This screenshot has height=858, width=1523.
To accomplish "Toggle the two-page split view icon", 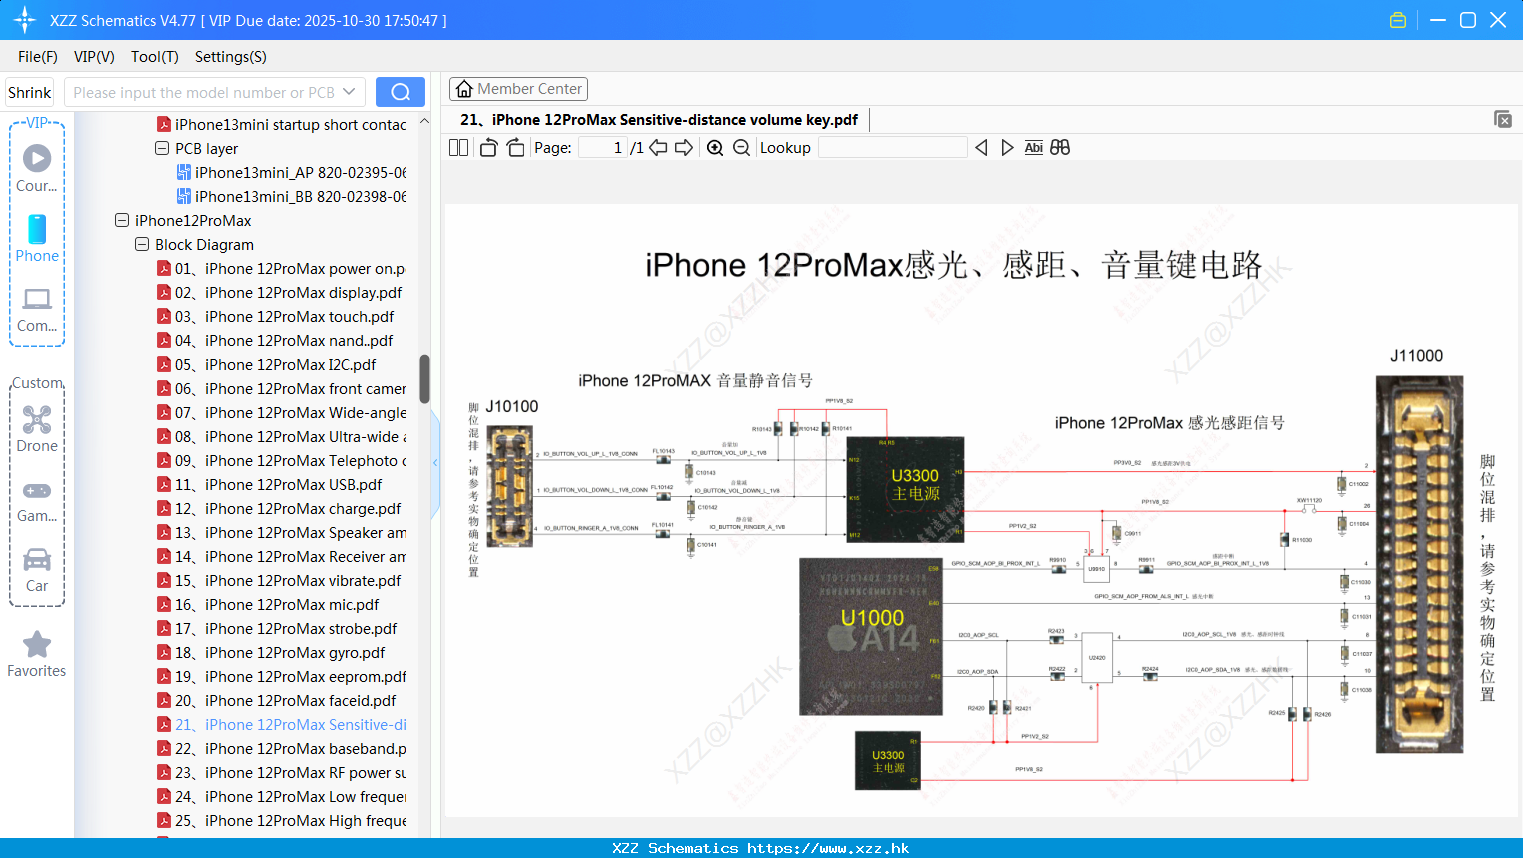I will pyautogui.click(x=458, y=148).
